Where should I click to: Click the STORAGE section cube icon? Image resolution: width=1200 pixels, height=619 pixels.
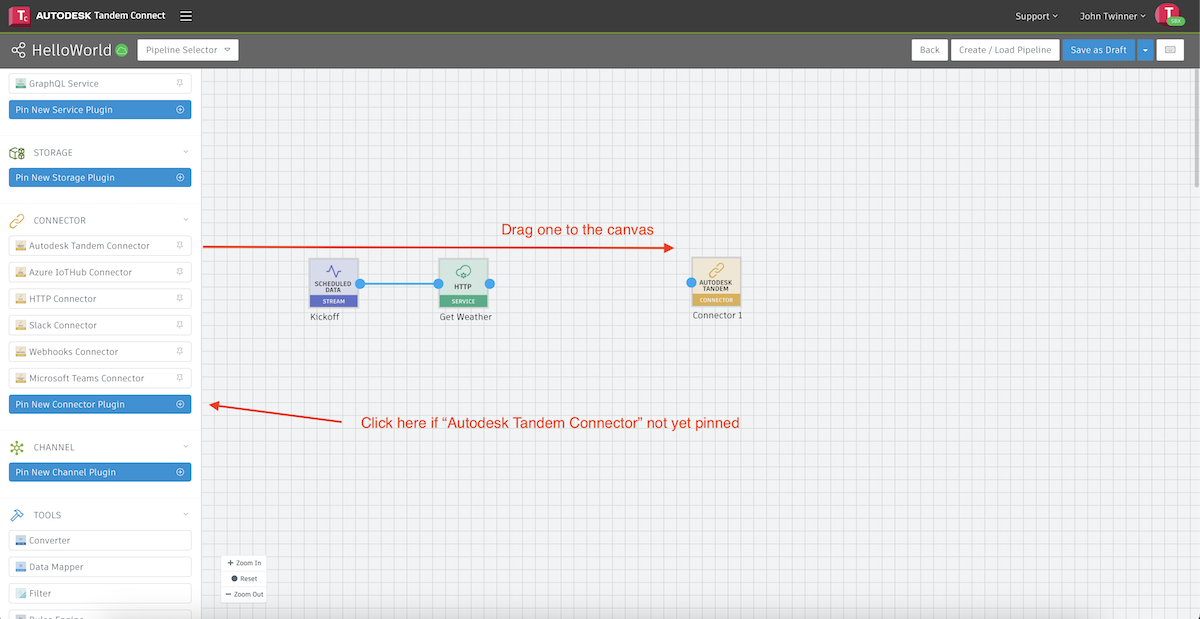(16, 153)
